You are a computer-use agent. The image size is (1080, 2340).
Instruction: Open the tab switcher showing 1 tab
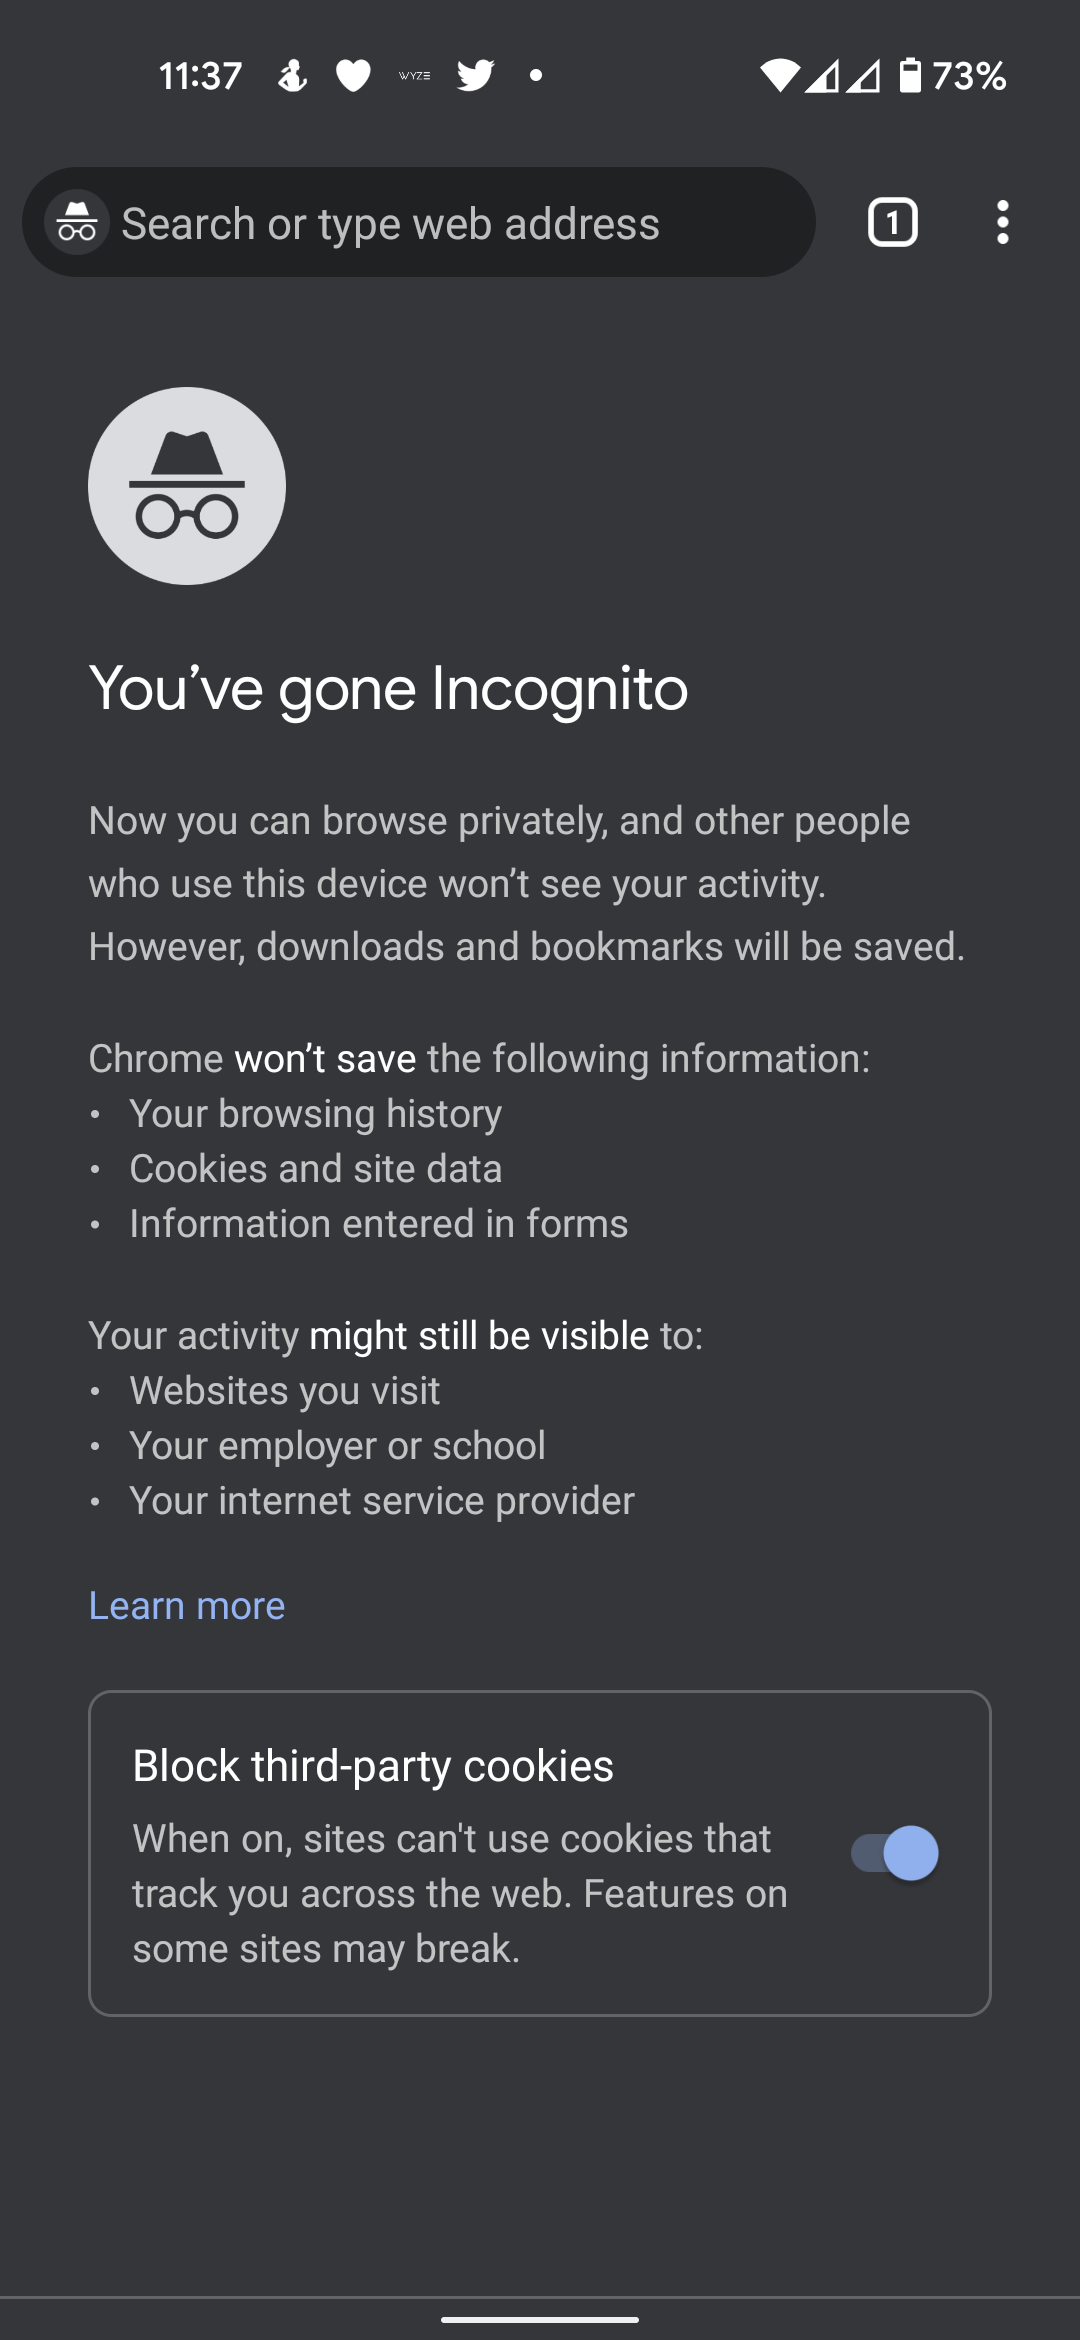[x=892, y=222]
